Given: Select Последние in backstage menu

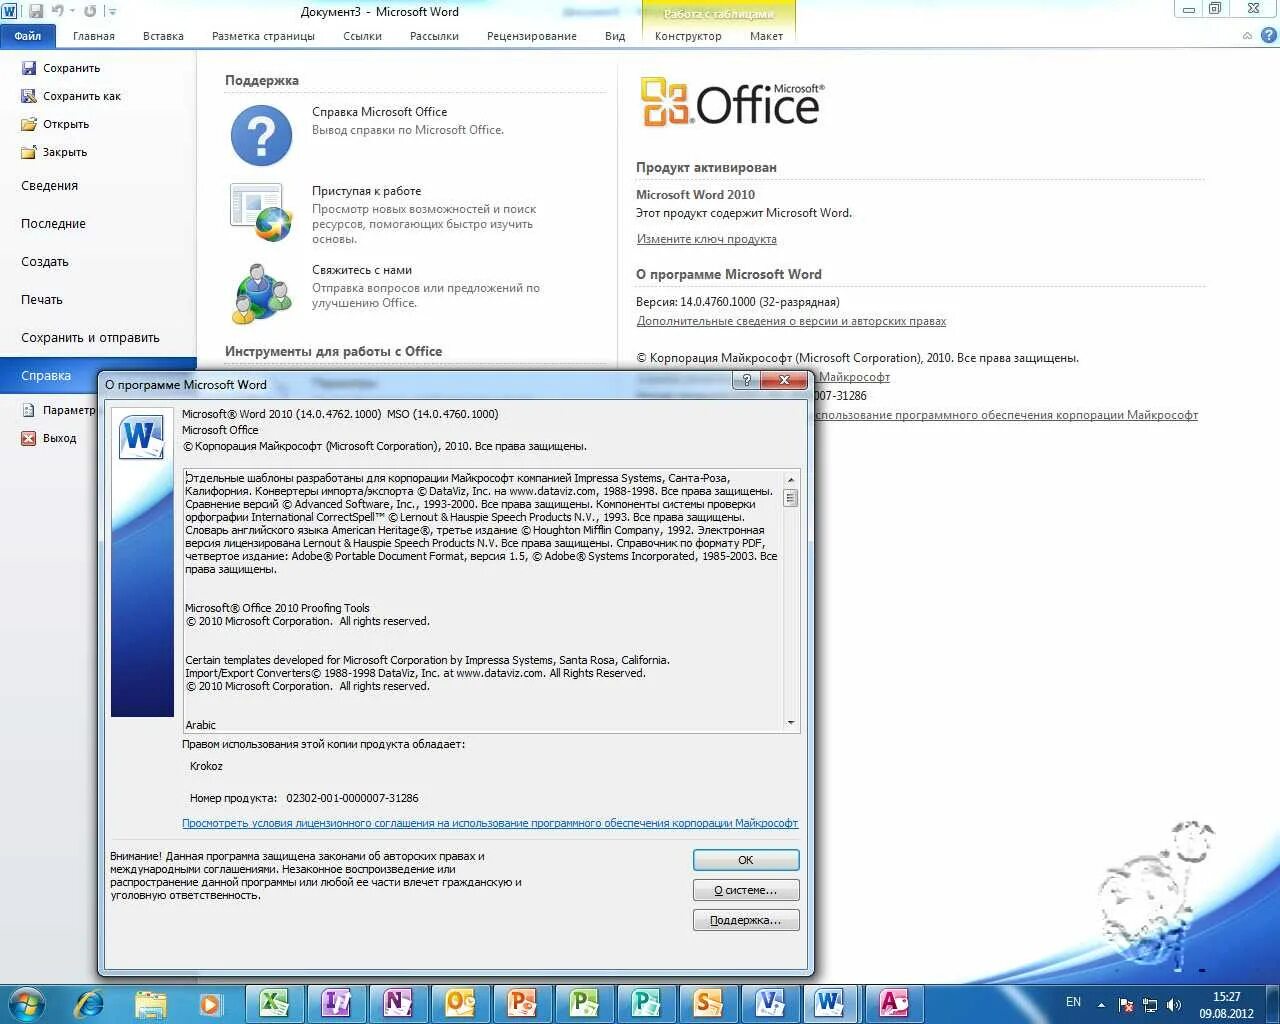Looking at the screenshot, I should pos(98,224).
